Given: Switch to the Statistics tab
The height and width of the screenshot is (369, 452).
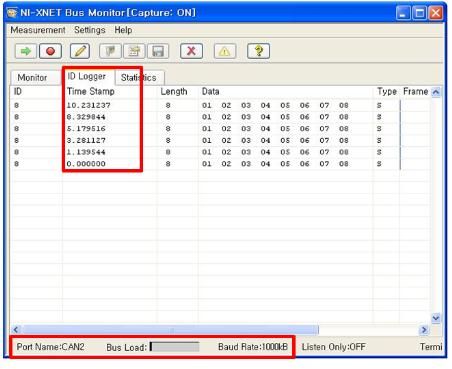Looking at the screenshot, I should [139, 78].
